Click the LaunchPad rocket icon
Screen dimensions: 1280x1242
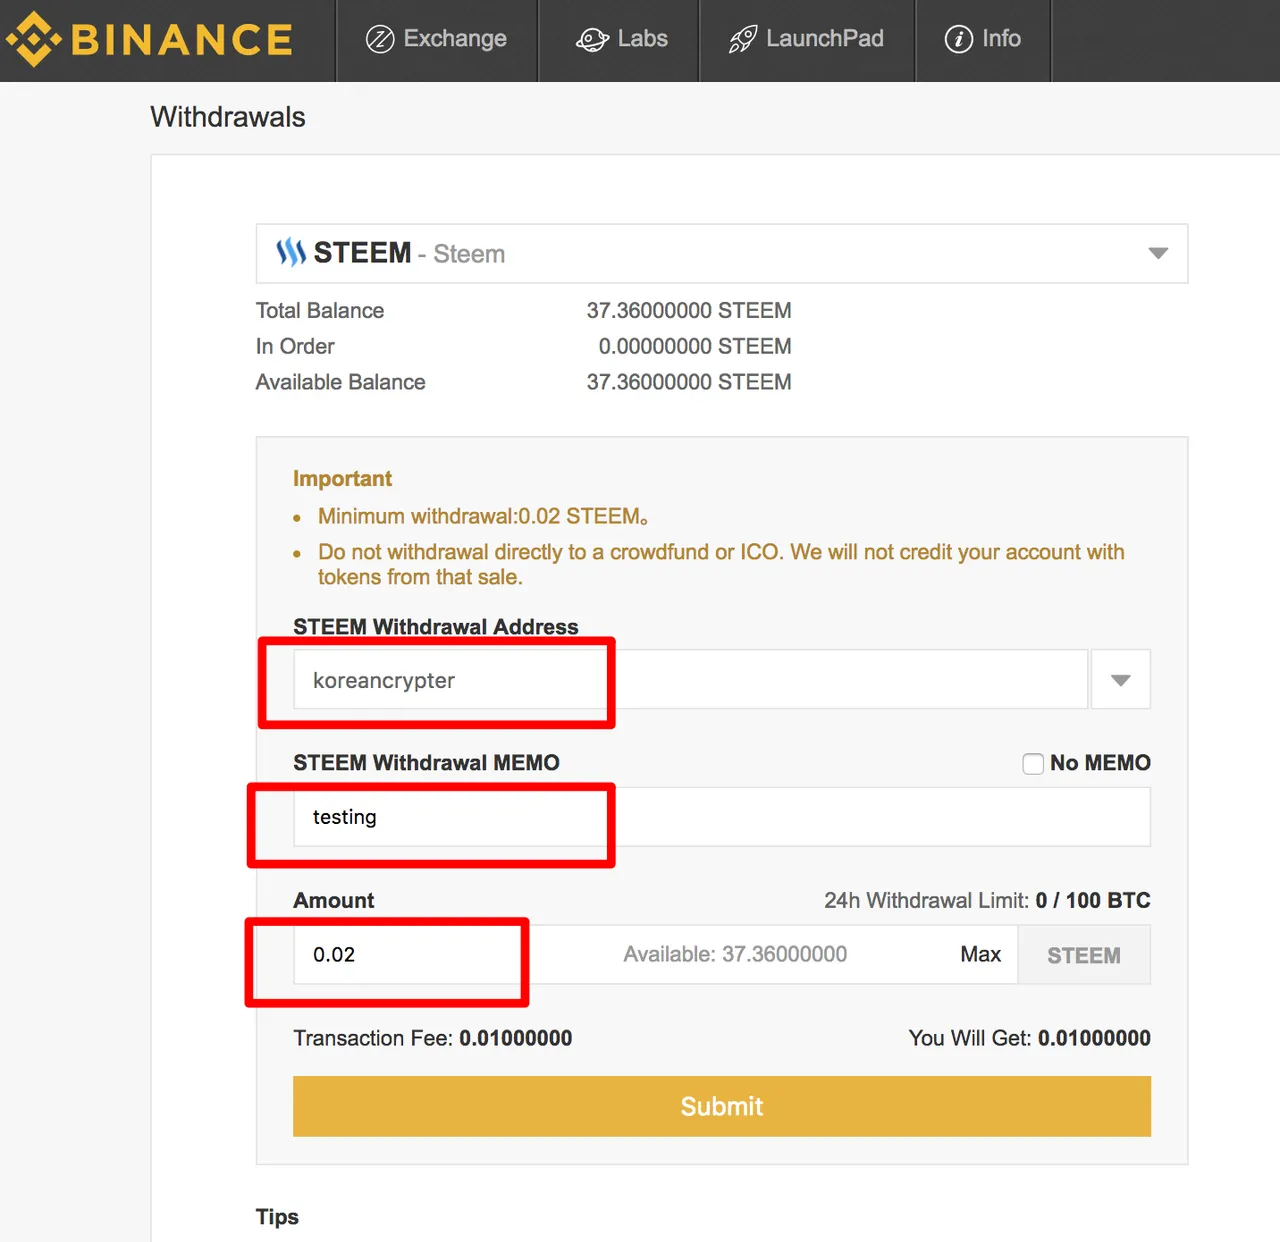(x=743, y=40)
